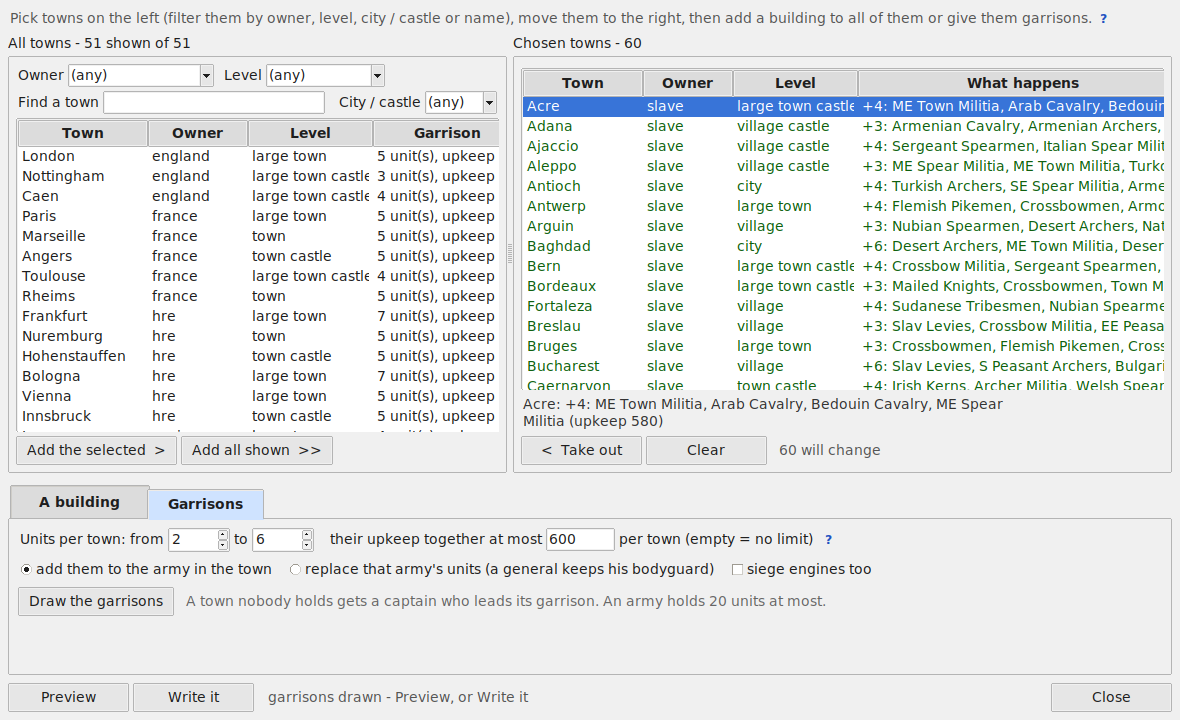Select Bucharest row in chosen towns
Screen dimensions: 1180x720
(844, 366)
